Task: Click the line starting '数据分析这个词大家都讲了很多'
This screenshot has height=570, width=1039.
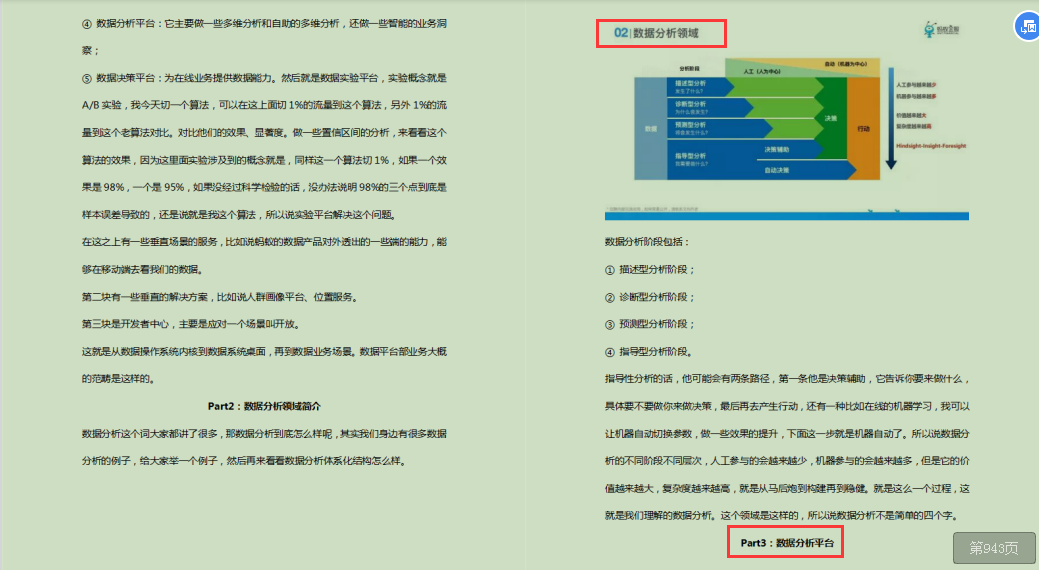Action: click(264, 433)
